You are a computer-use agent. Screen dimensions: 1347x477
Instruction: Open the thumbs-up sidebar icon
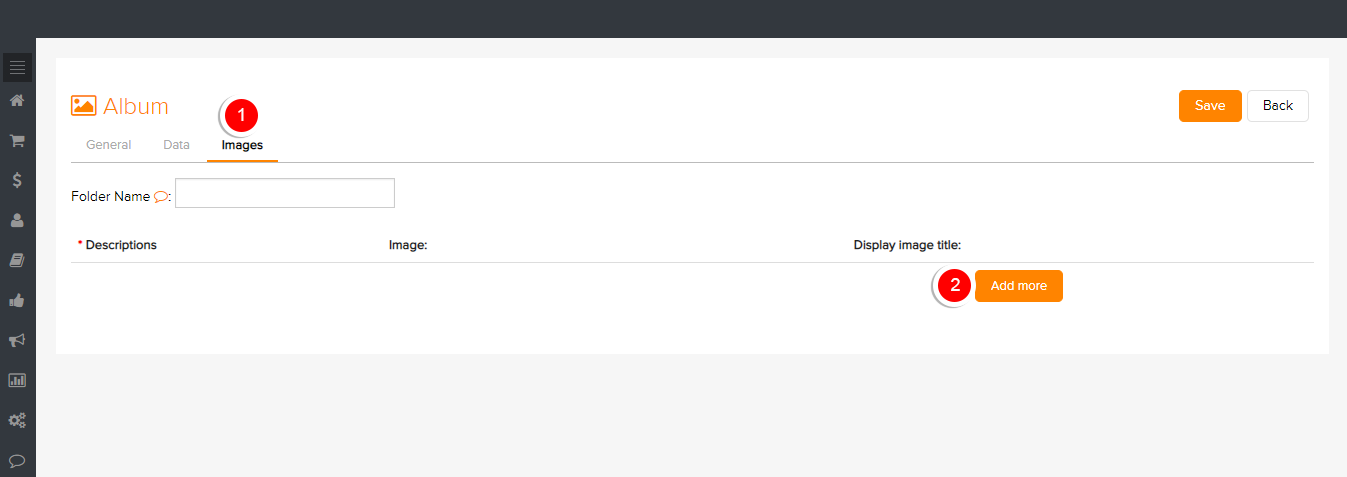click(x=17, y=300)
